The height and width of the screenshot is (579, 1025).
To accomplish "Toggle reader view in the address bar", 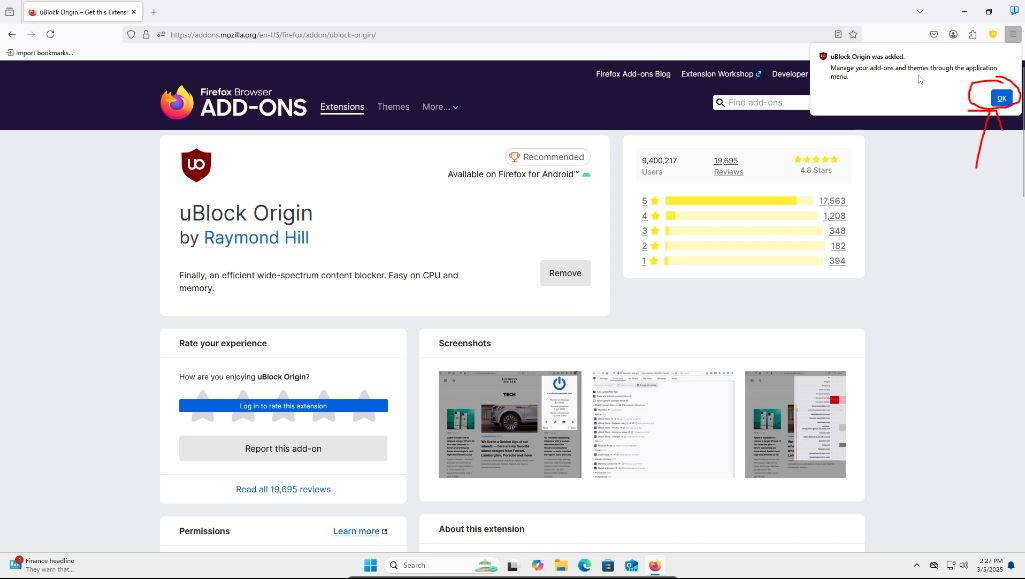I will pyautogui.click(x=838, y=35).
